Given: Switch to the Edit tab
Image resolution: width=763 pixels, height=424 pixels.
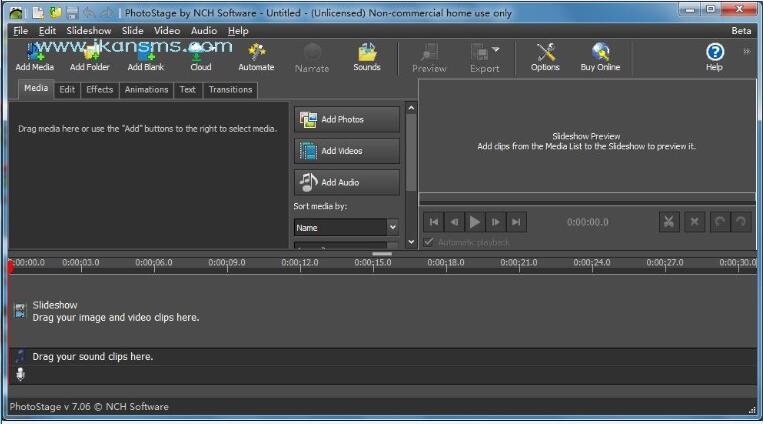Looking at the screenshot, I should click(x=67, y=90).
